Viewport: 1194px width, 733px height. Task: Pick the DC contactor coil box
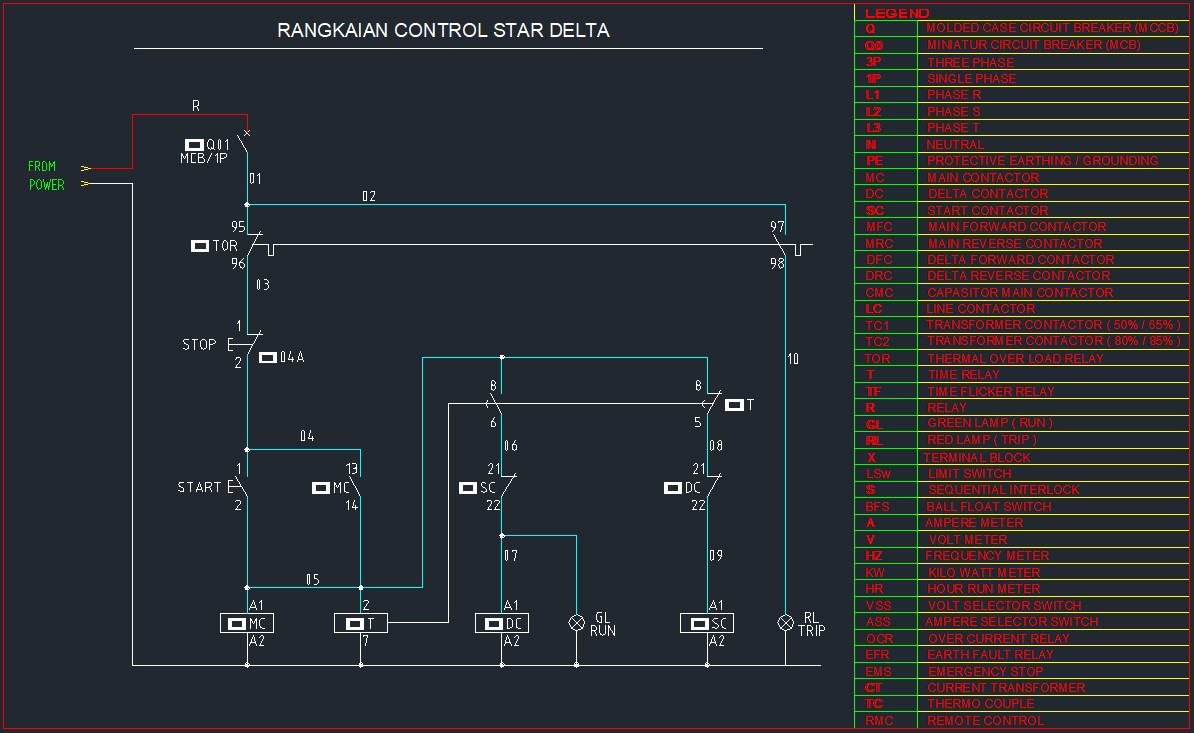pos(502,623)
